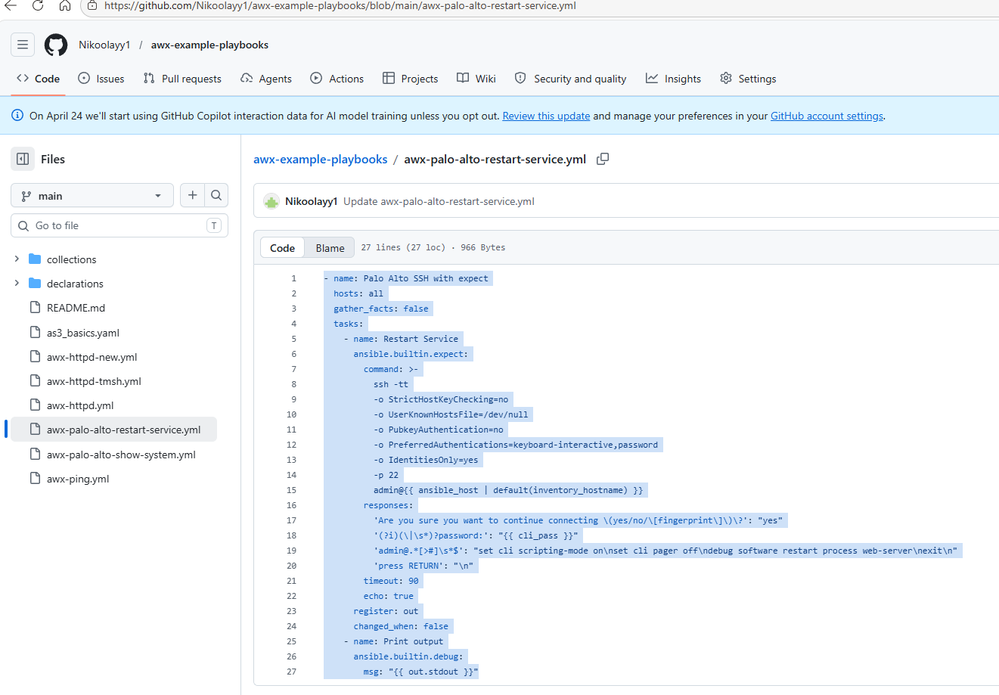The height and width of the screenshot is (695, 999).
Task: Open the hamburger navigation menu
Action: pyautogui.click(x=22, y=45)
